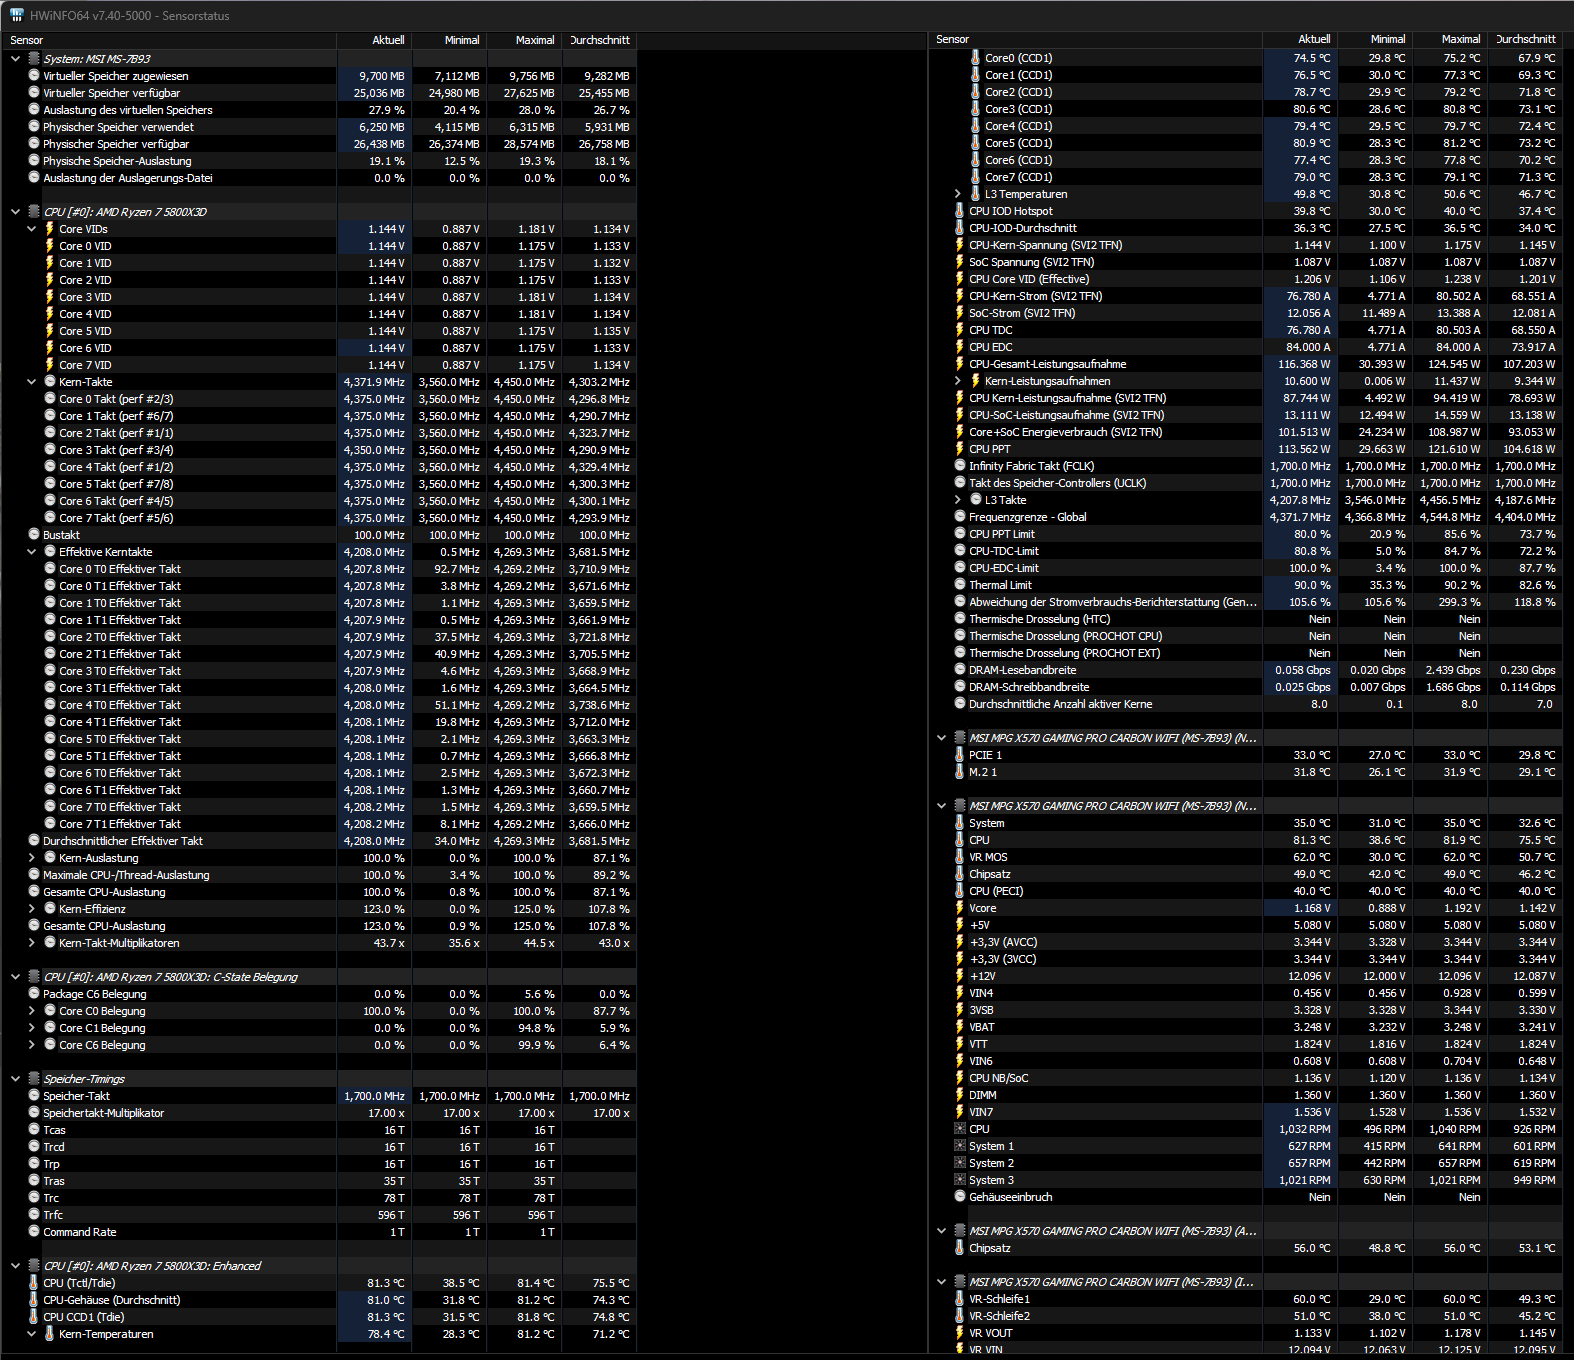Click the left Minimal column header
The height and width of the screenshot is (1360, 1574).
click(449, 40)
